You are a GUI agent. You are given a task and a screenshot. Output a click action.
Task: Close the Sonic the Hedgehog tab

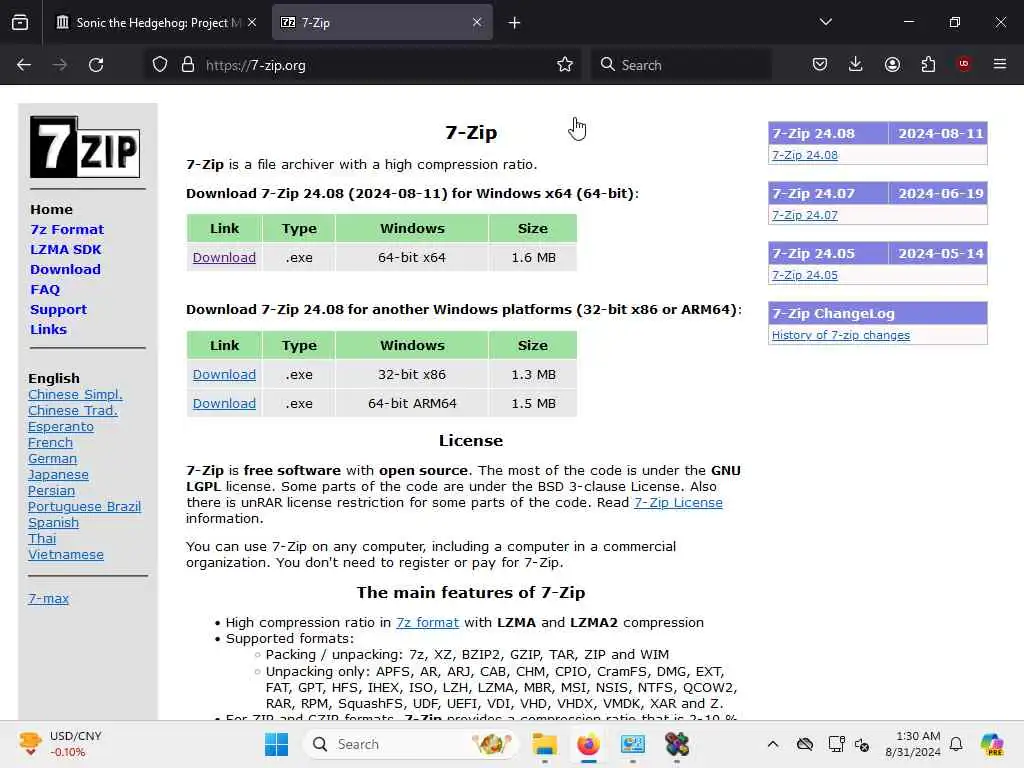click(x=252, y=22)
